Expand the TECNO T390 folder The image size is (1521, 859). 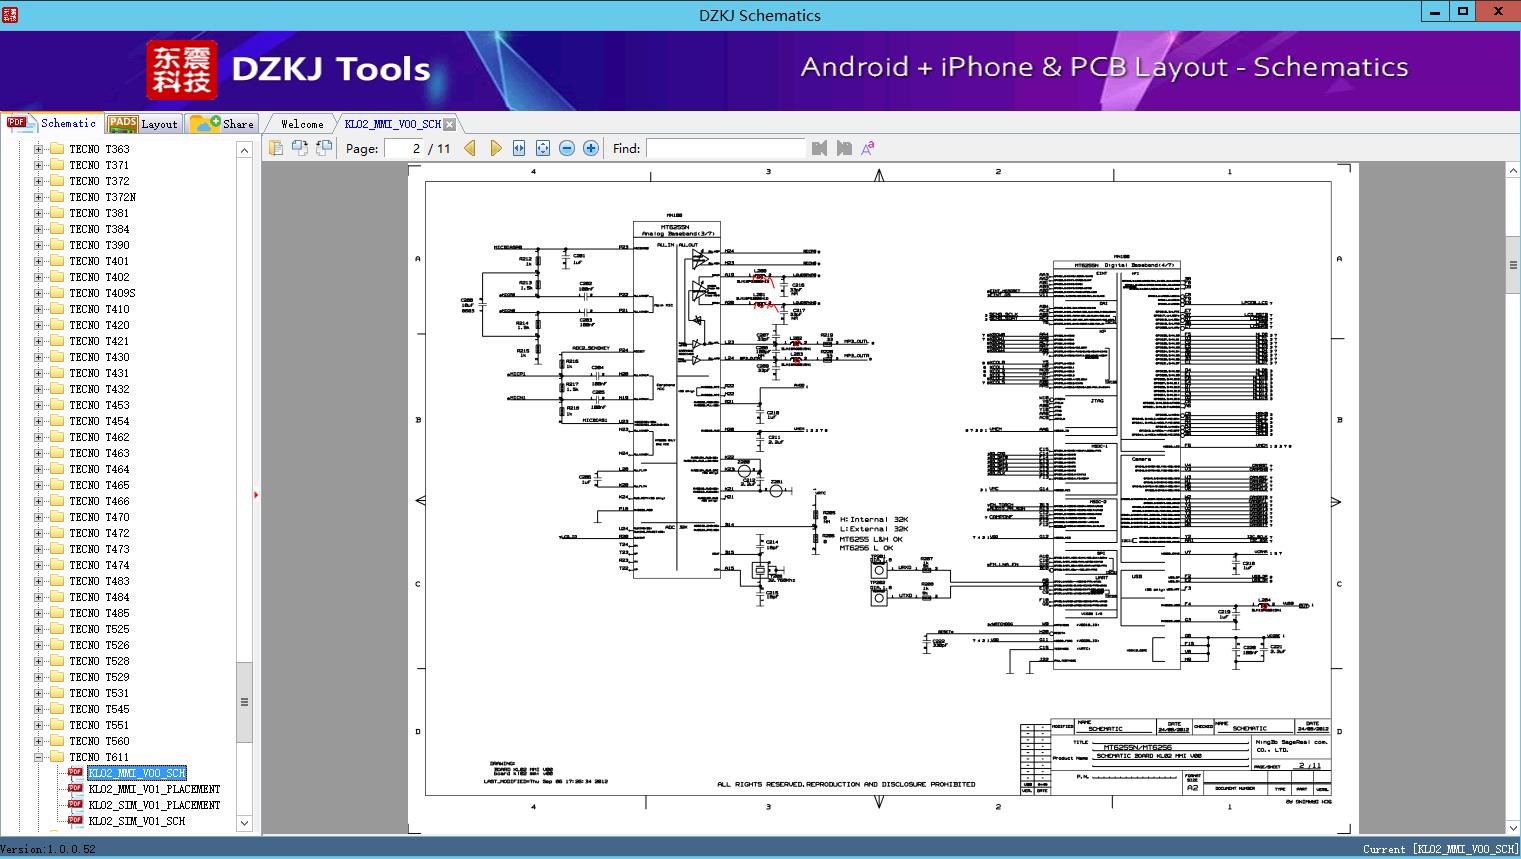(x=38, y=245)
